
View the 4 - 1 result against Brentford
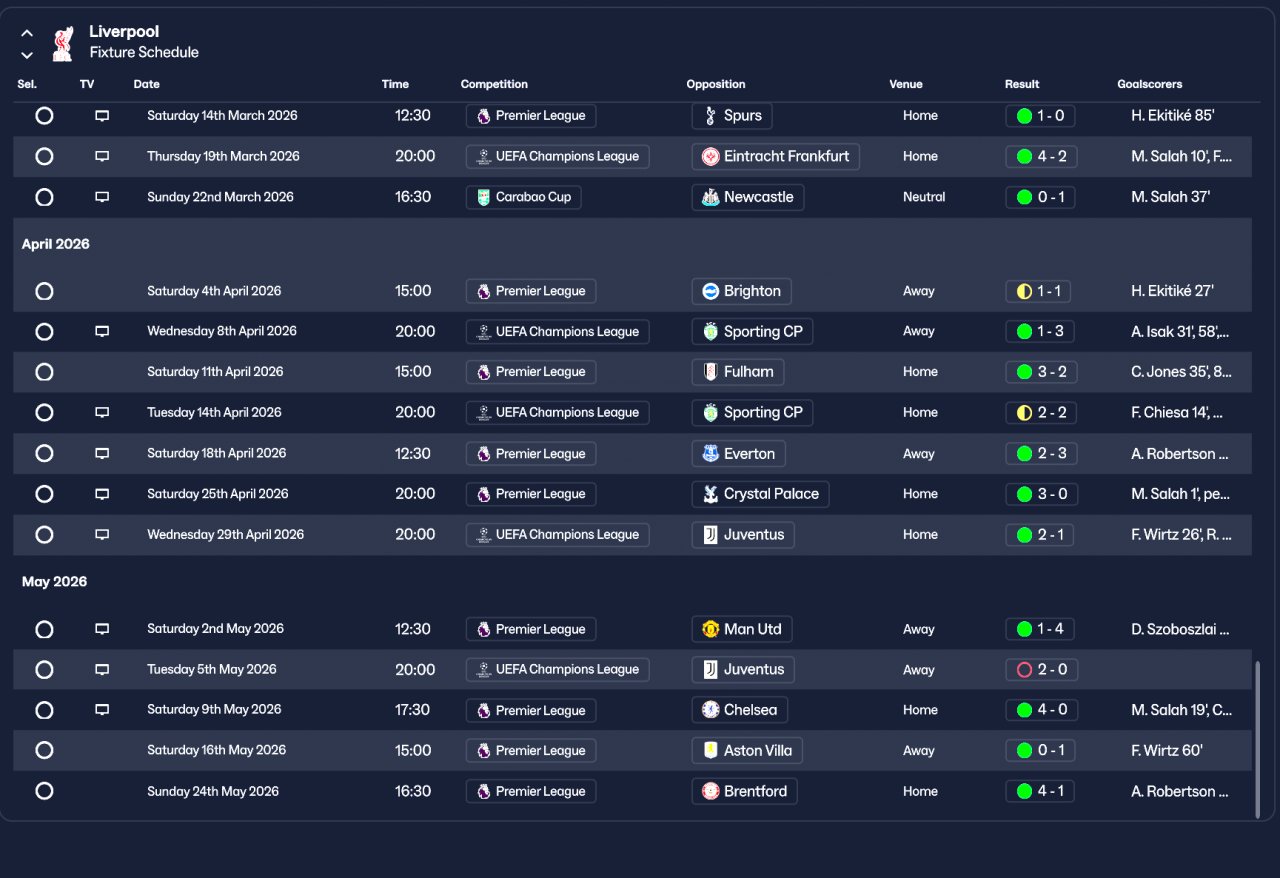pos(1041,791)
